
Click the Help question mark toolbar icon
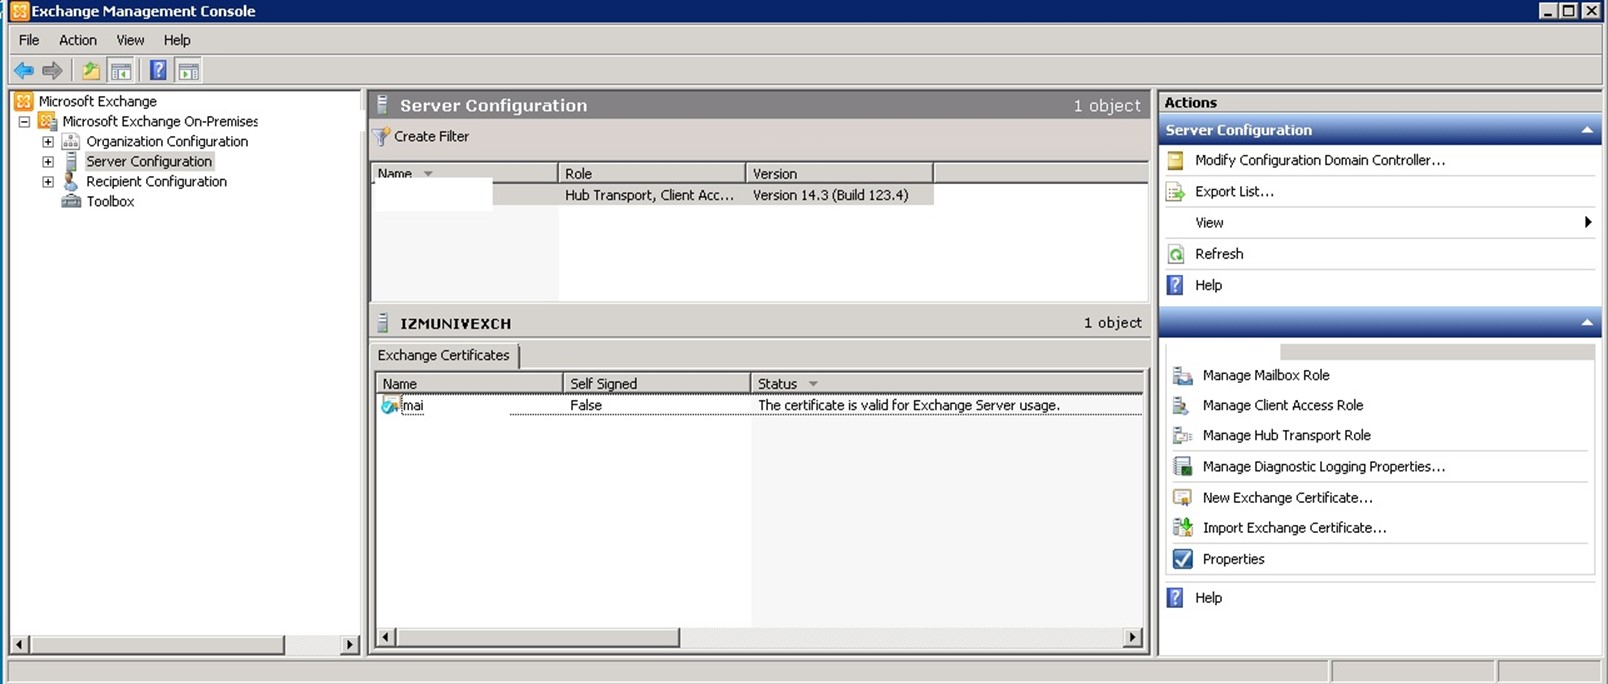pyautogui.click(x=158, y=70)
